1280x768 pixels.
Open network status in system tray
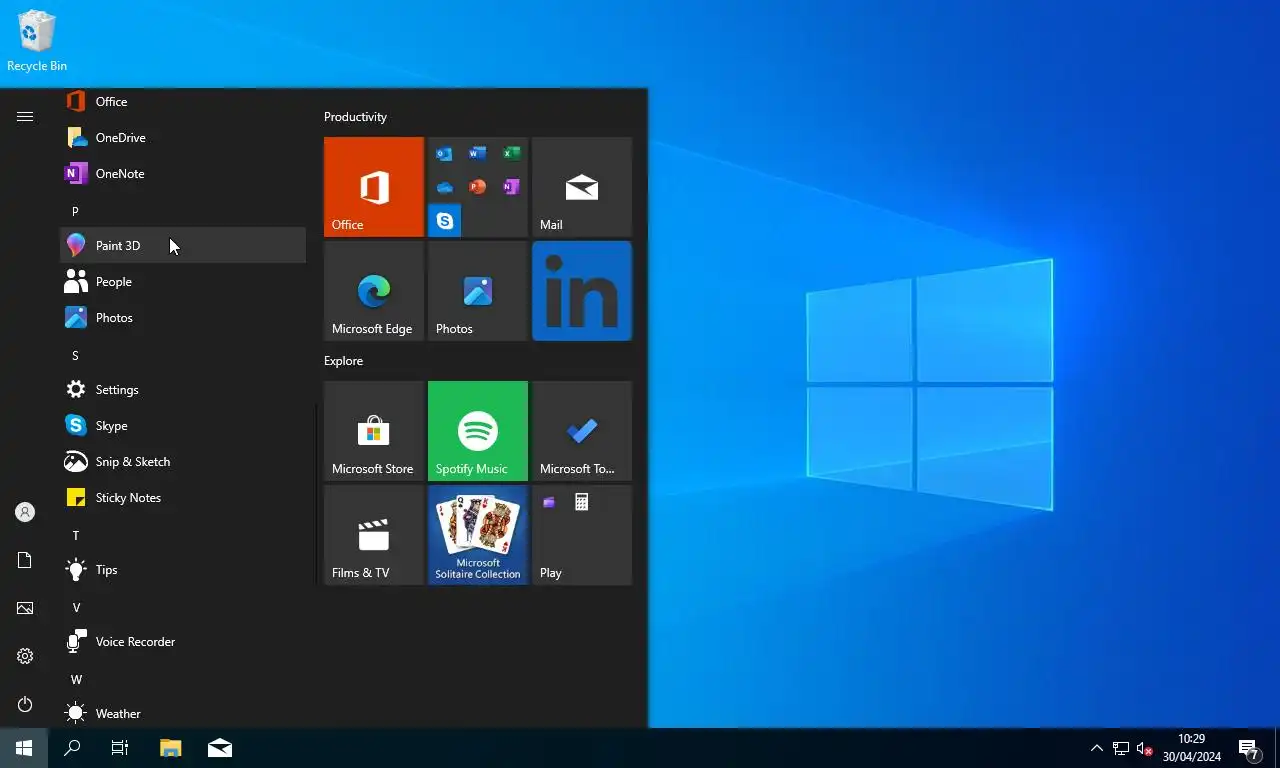pyautogui.click(x=1121, y=748)
